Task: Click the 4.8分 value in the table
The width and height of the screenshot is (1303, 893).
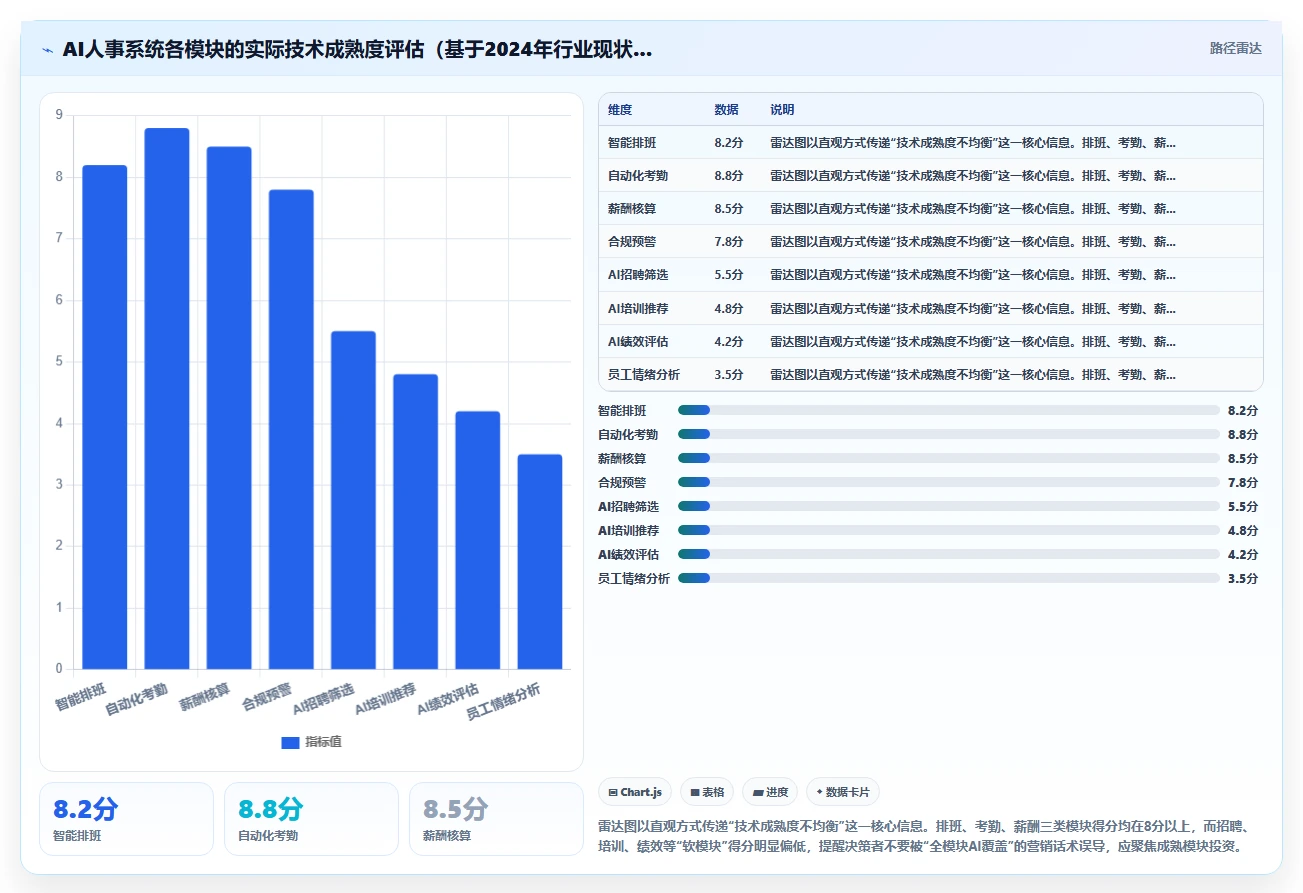Action: coord(729,308)
